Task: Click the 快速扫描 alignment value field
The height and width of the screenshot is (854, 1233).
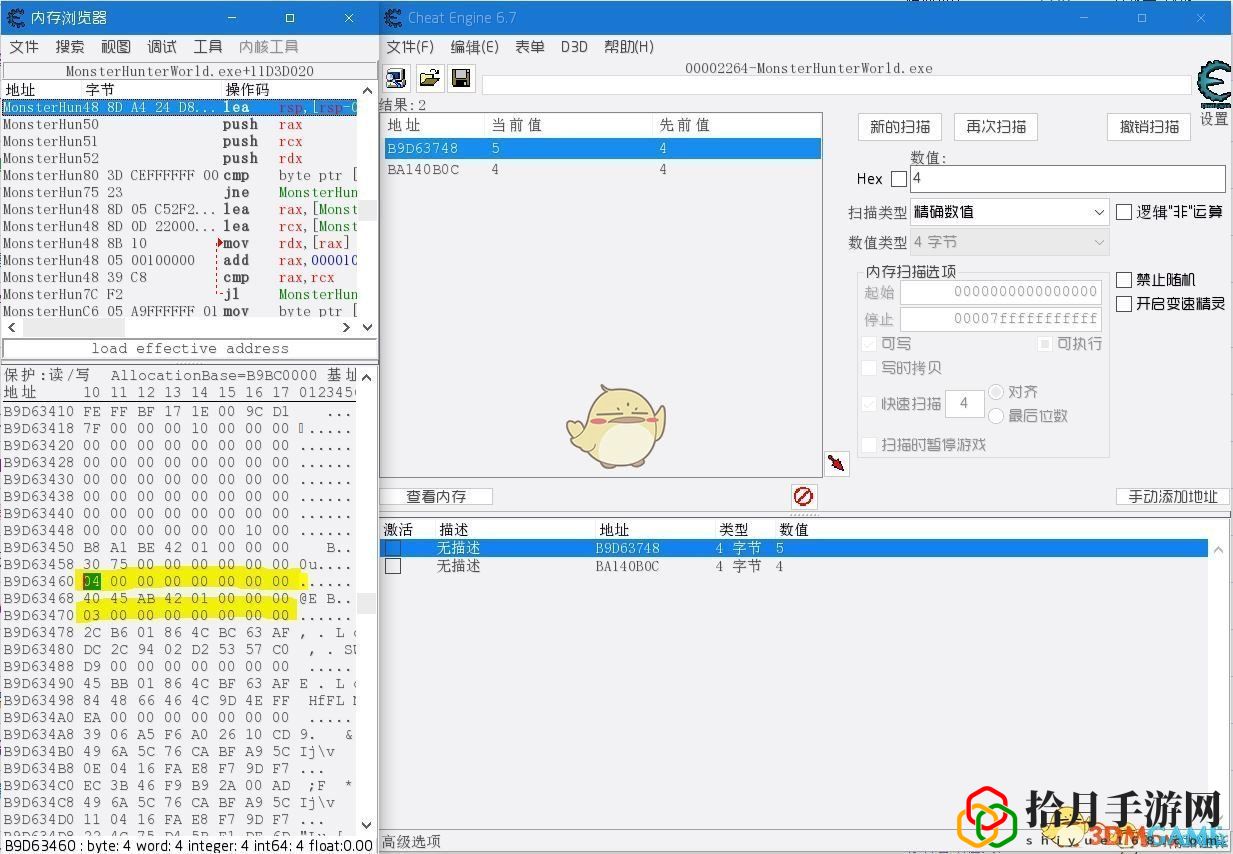Action: [964, 403]
